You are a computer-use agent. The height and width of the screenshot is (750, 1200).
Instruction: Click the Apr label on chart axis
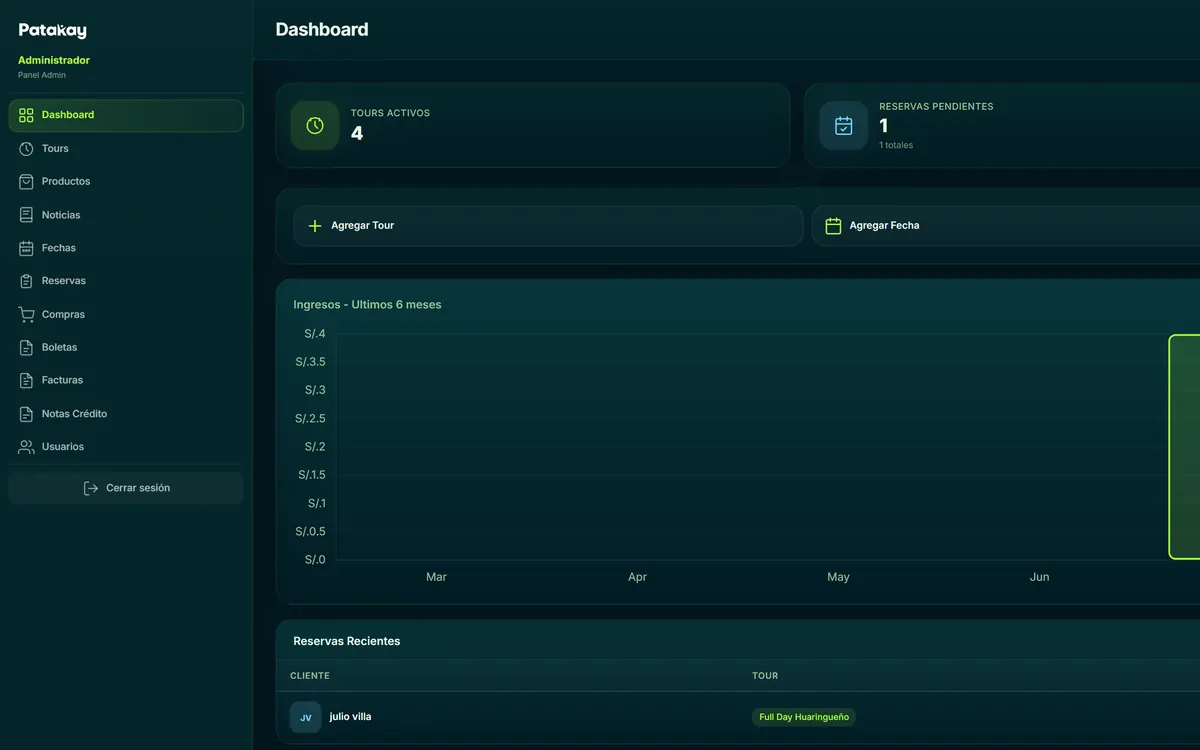pos(637,577)
